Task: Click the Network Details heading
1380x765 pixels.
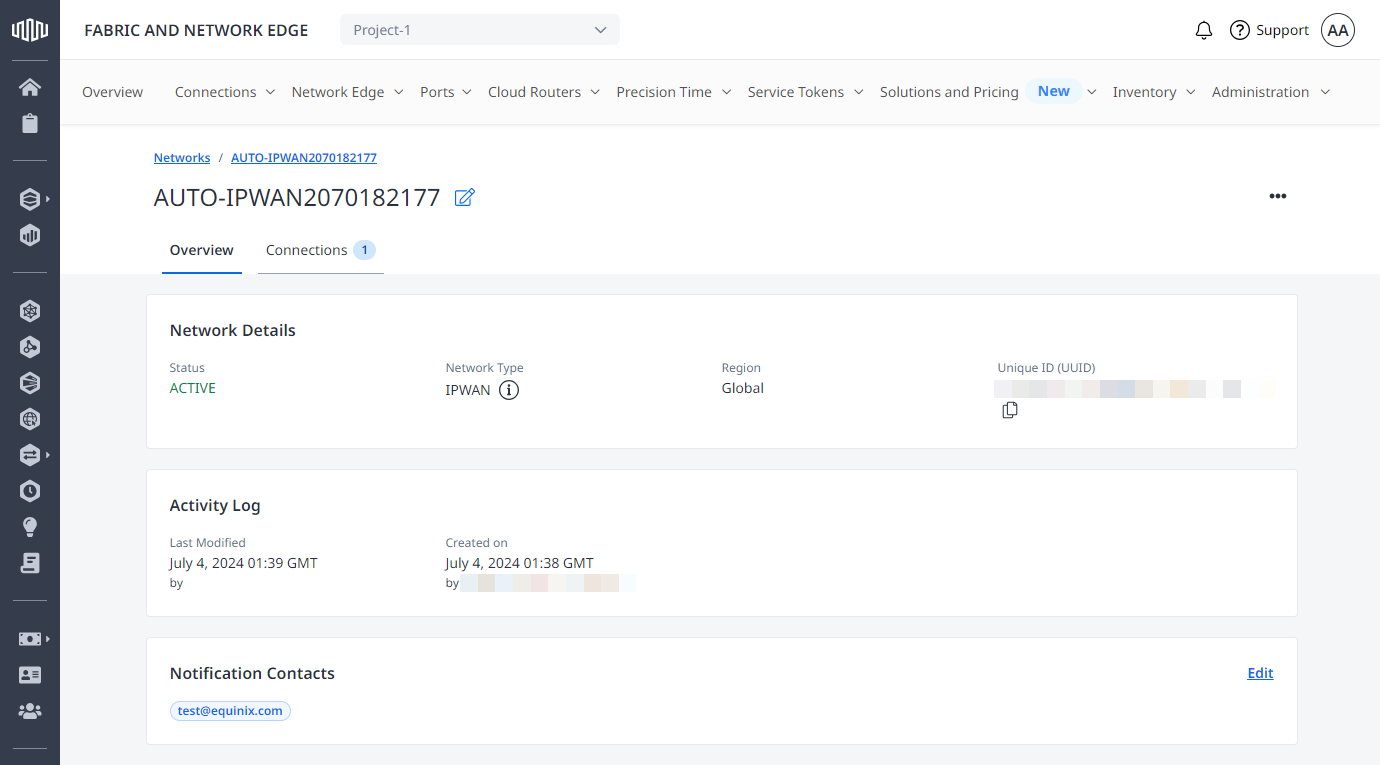Action: pos(233,330)
